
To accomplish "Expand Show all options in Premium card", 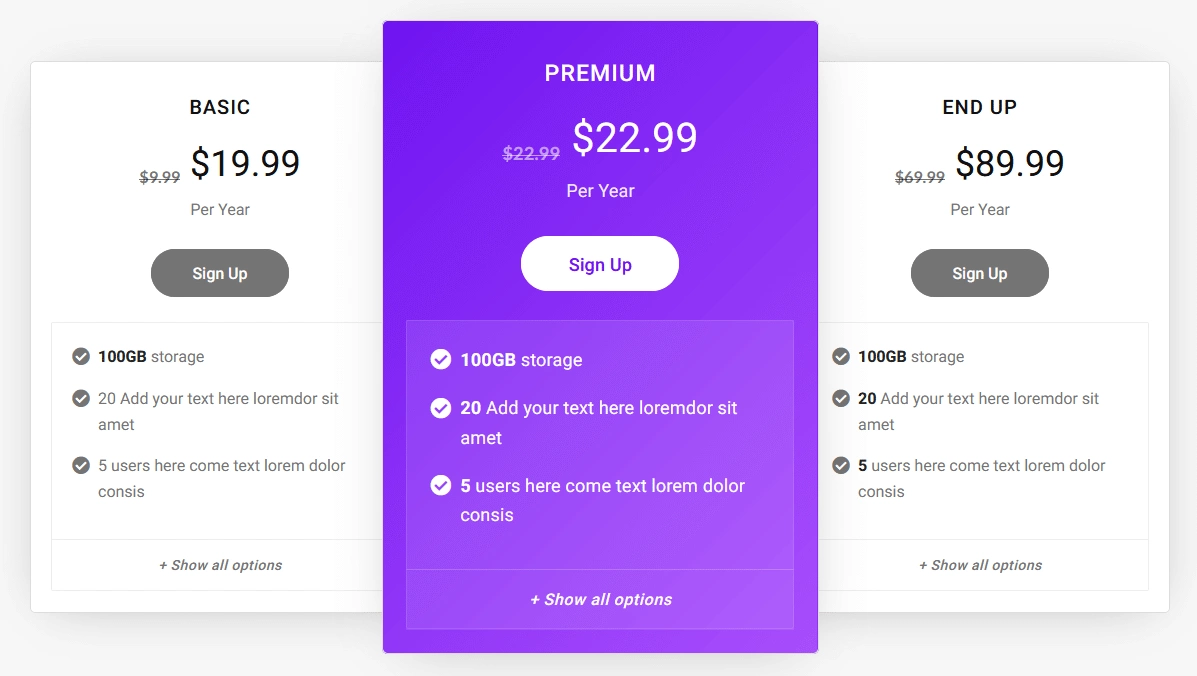I will 600,600.
